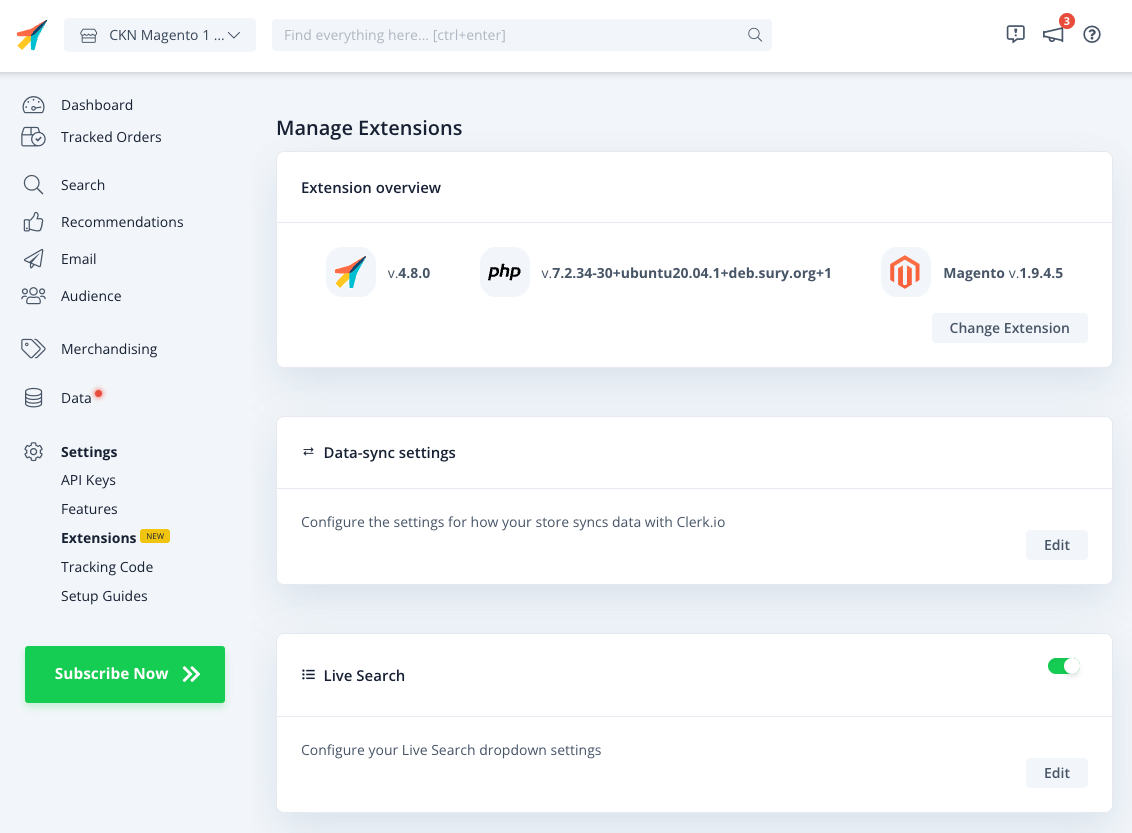
Task: Collapse the Settings section in sidebar
Action: coord(89,452)
